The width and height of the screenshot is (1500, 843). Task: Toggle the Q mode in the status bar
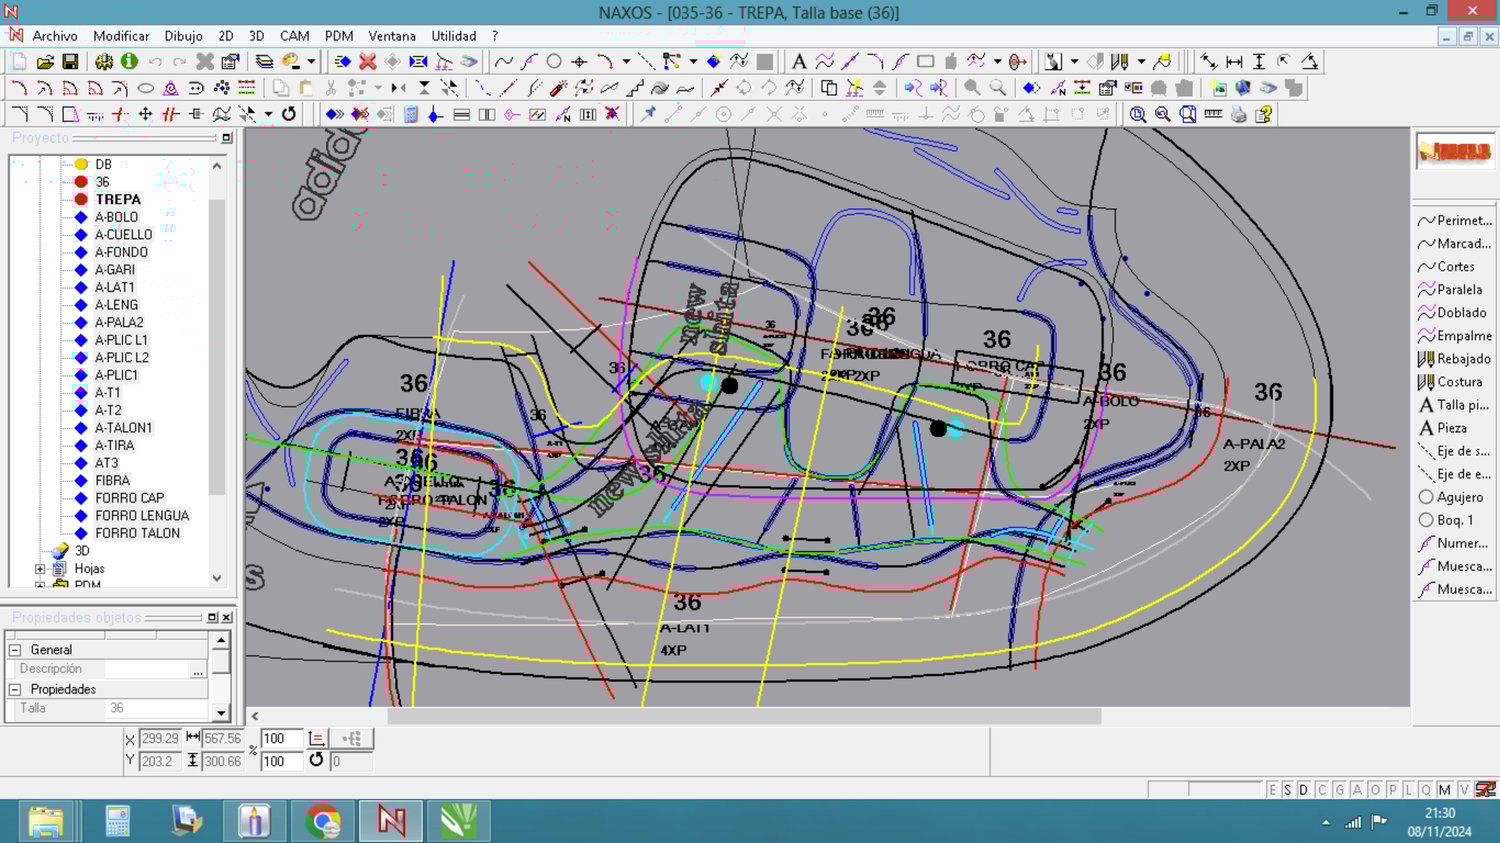[x=1427, y=790]
